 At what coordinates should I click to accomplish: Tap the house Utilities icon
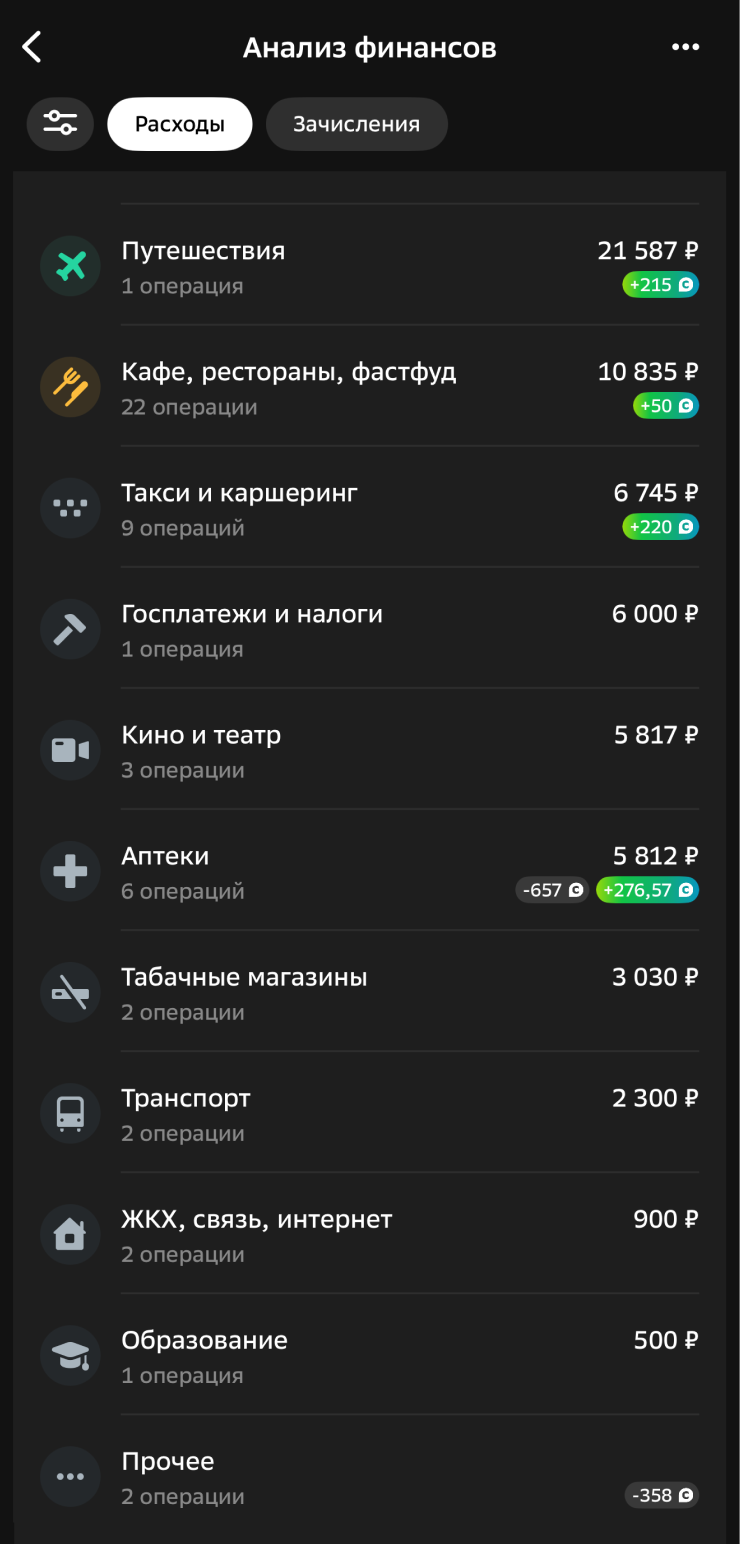pos(70,1234)
